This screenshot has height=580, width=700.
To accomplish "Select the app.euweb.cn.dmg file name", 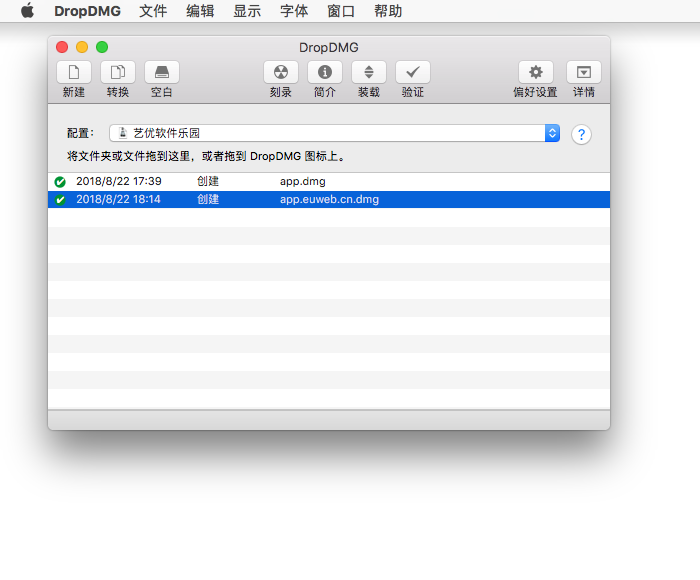I will click(329, 200).
